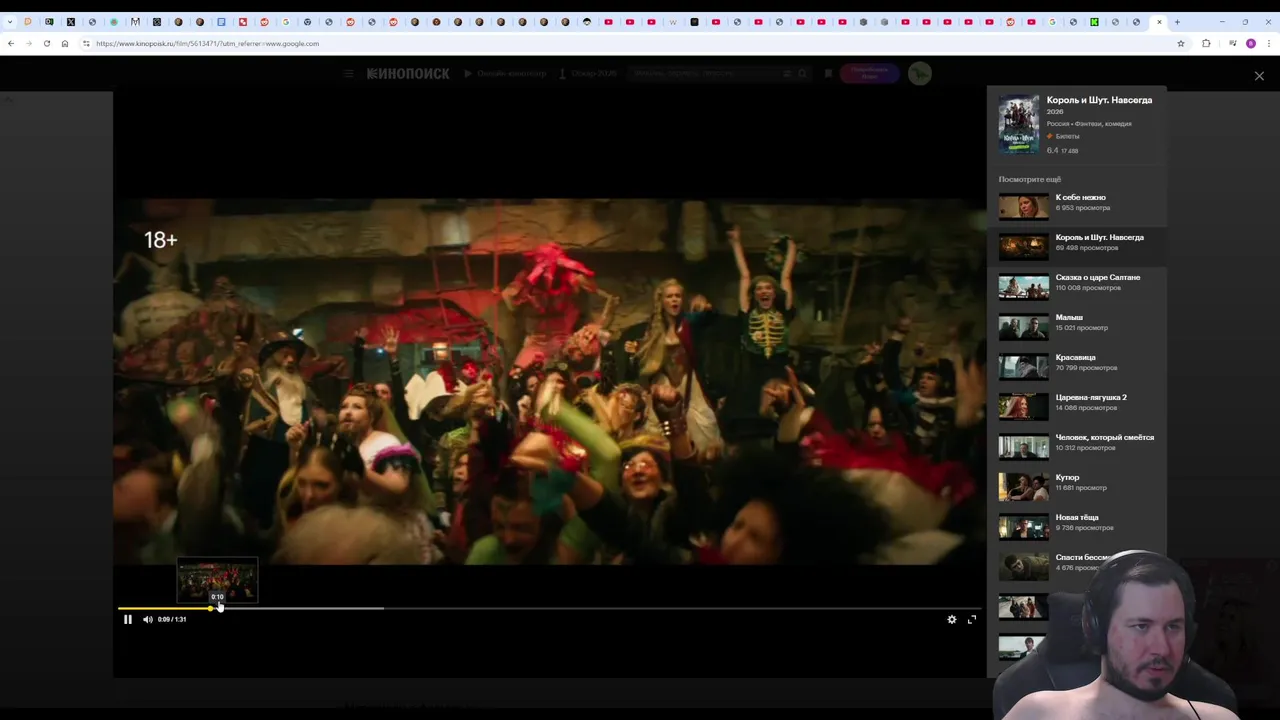Go back in browser history
The width and height of the screenshot is (1280, 720).
tap(11, 43)
